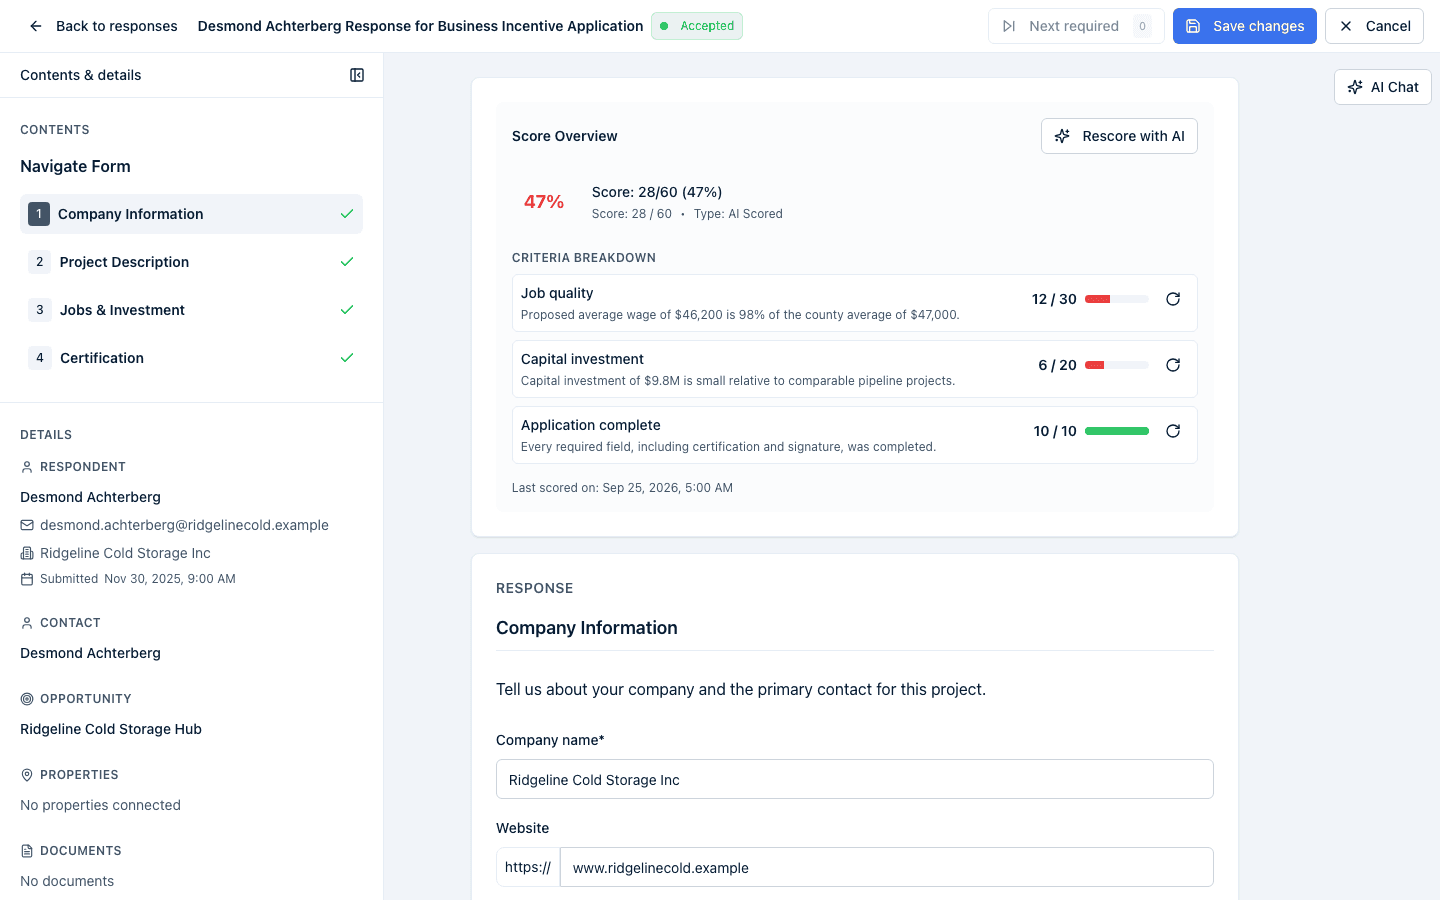Click the map pin icon beside PROPERTIES

(27, 775)
